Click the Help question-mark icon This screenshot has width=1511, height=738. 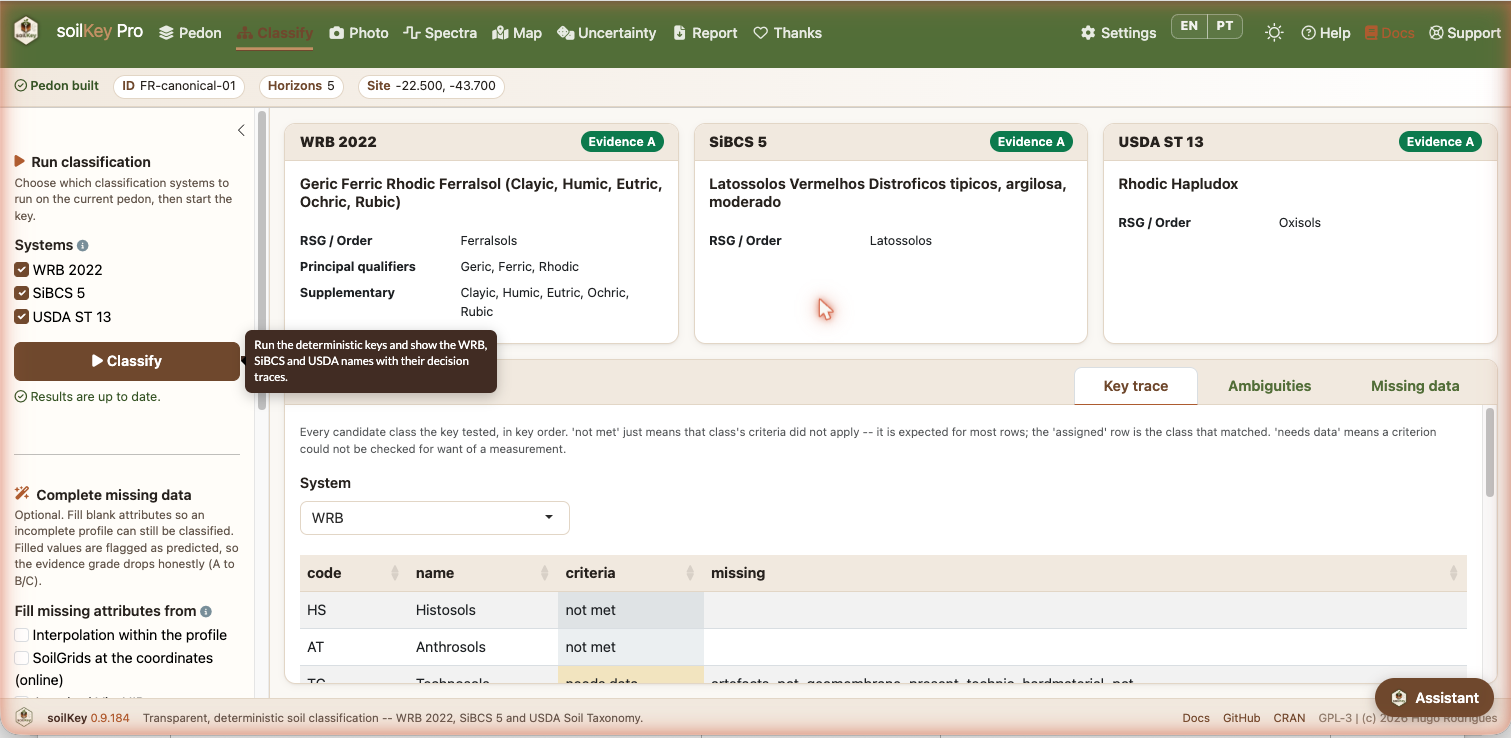pyautogui.click(x=1308, y=33)
